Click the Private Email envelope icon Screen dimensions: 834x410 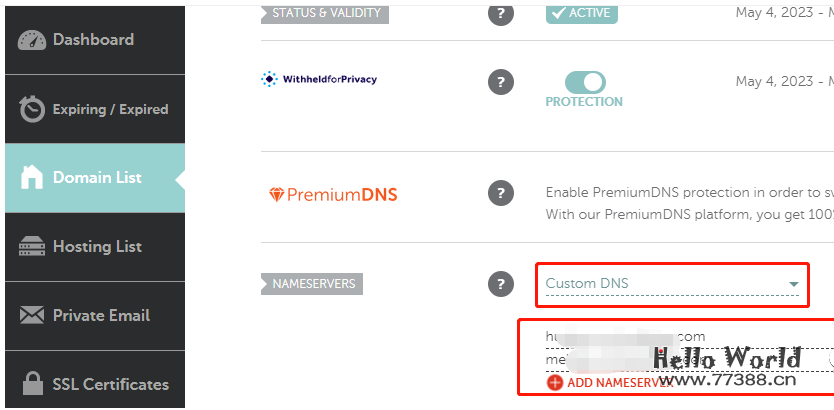33,316
